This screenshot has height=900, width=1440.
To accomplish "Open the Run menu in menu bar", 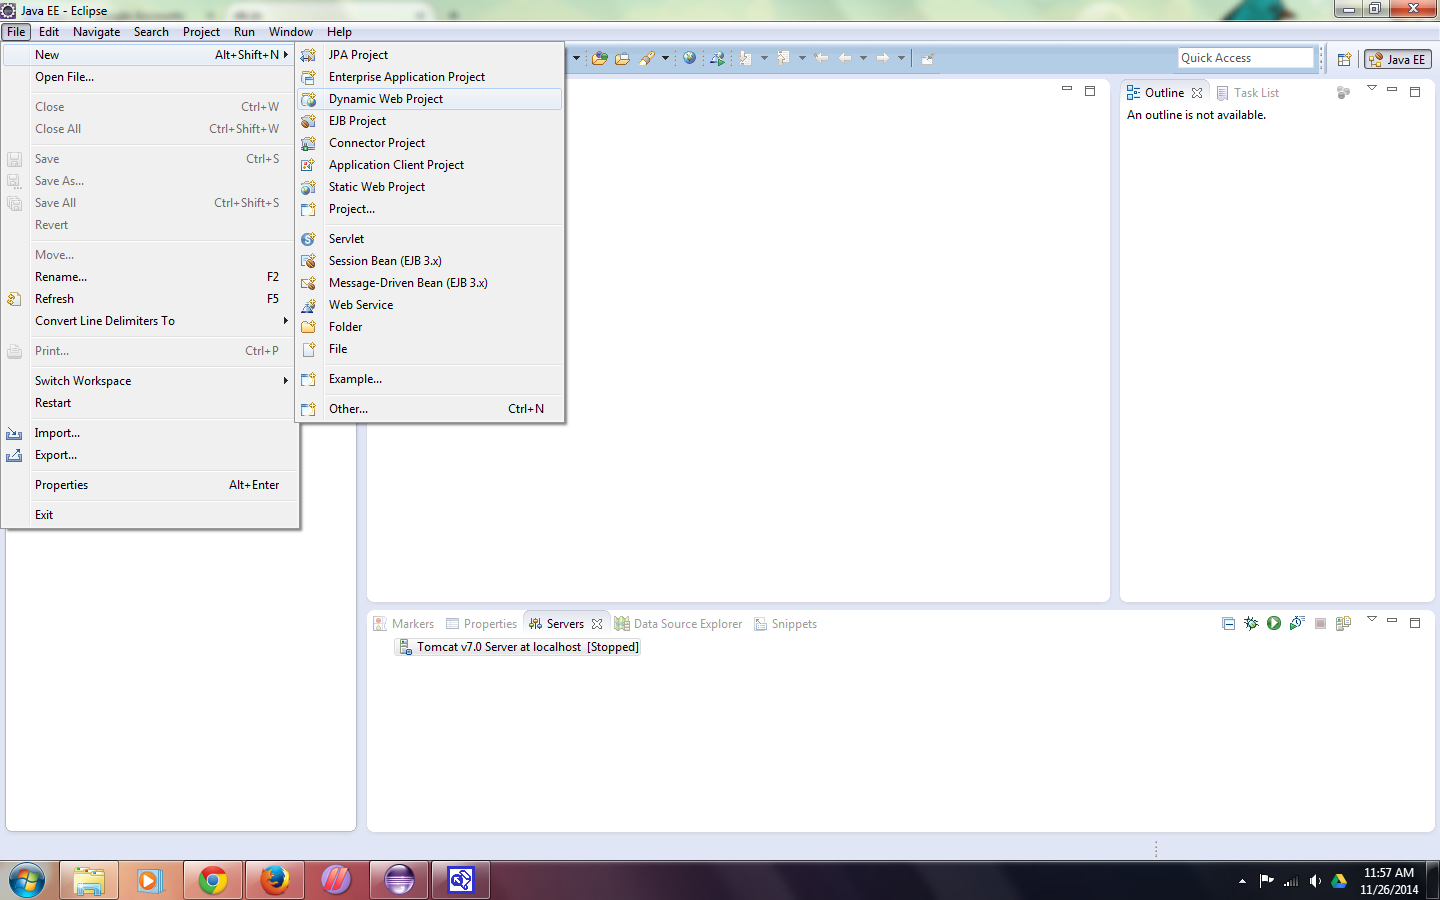I will pyautogui.click(x=244, y=32).
